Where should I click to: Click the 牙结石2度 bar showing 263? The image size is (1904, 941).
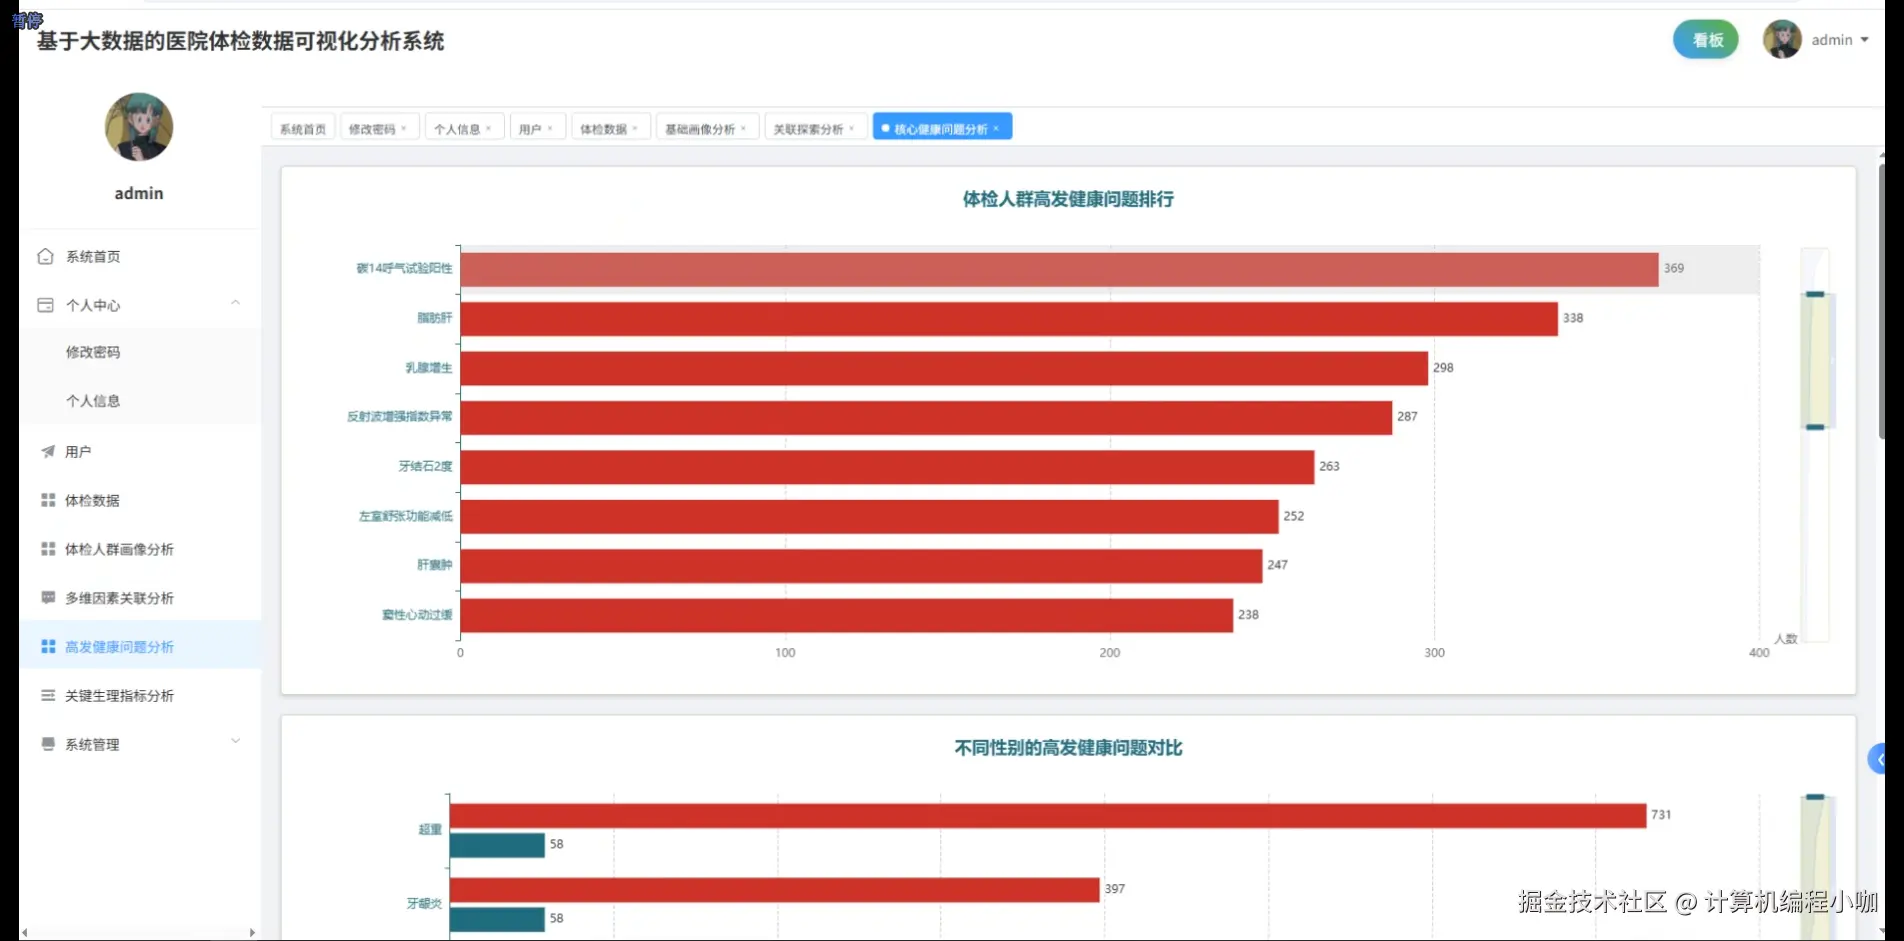pos(887,467)
